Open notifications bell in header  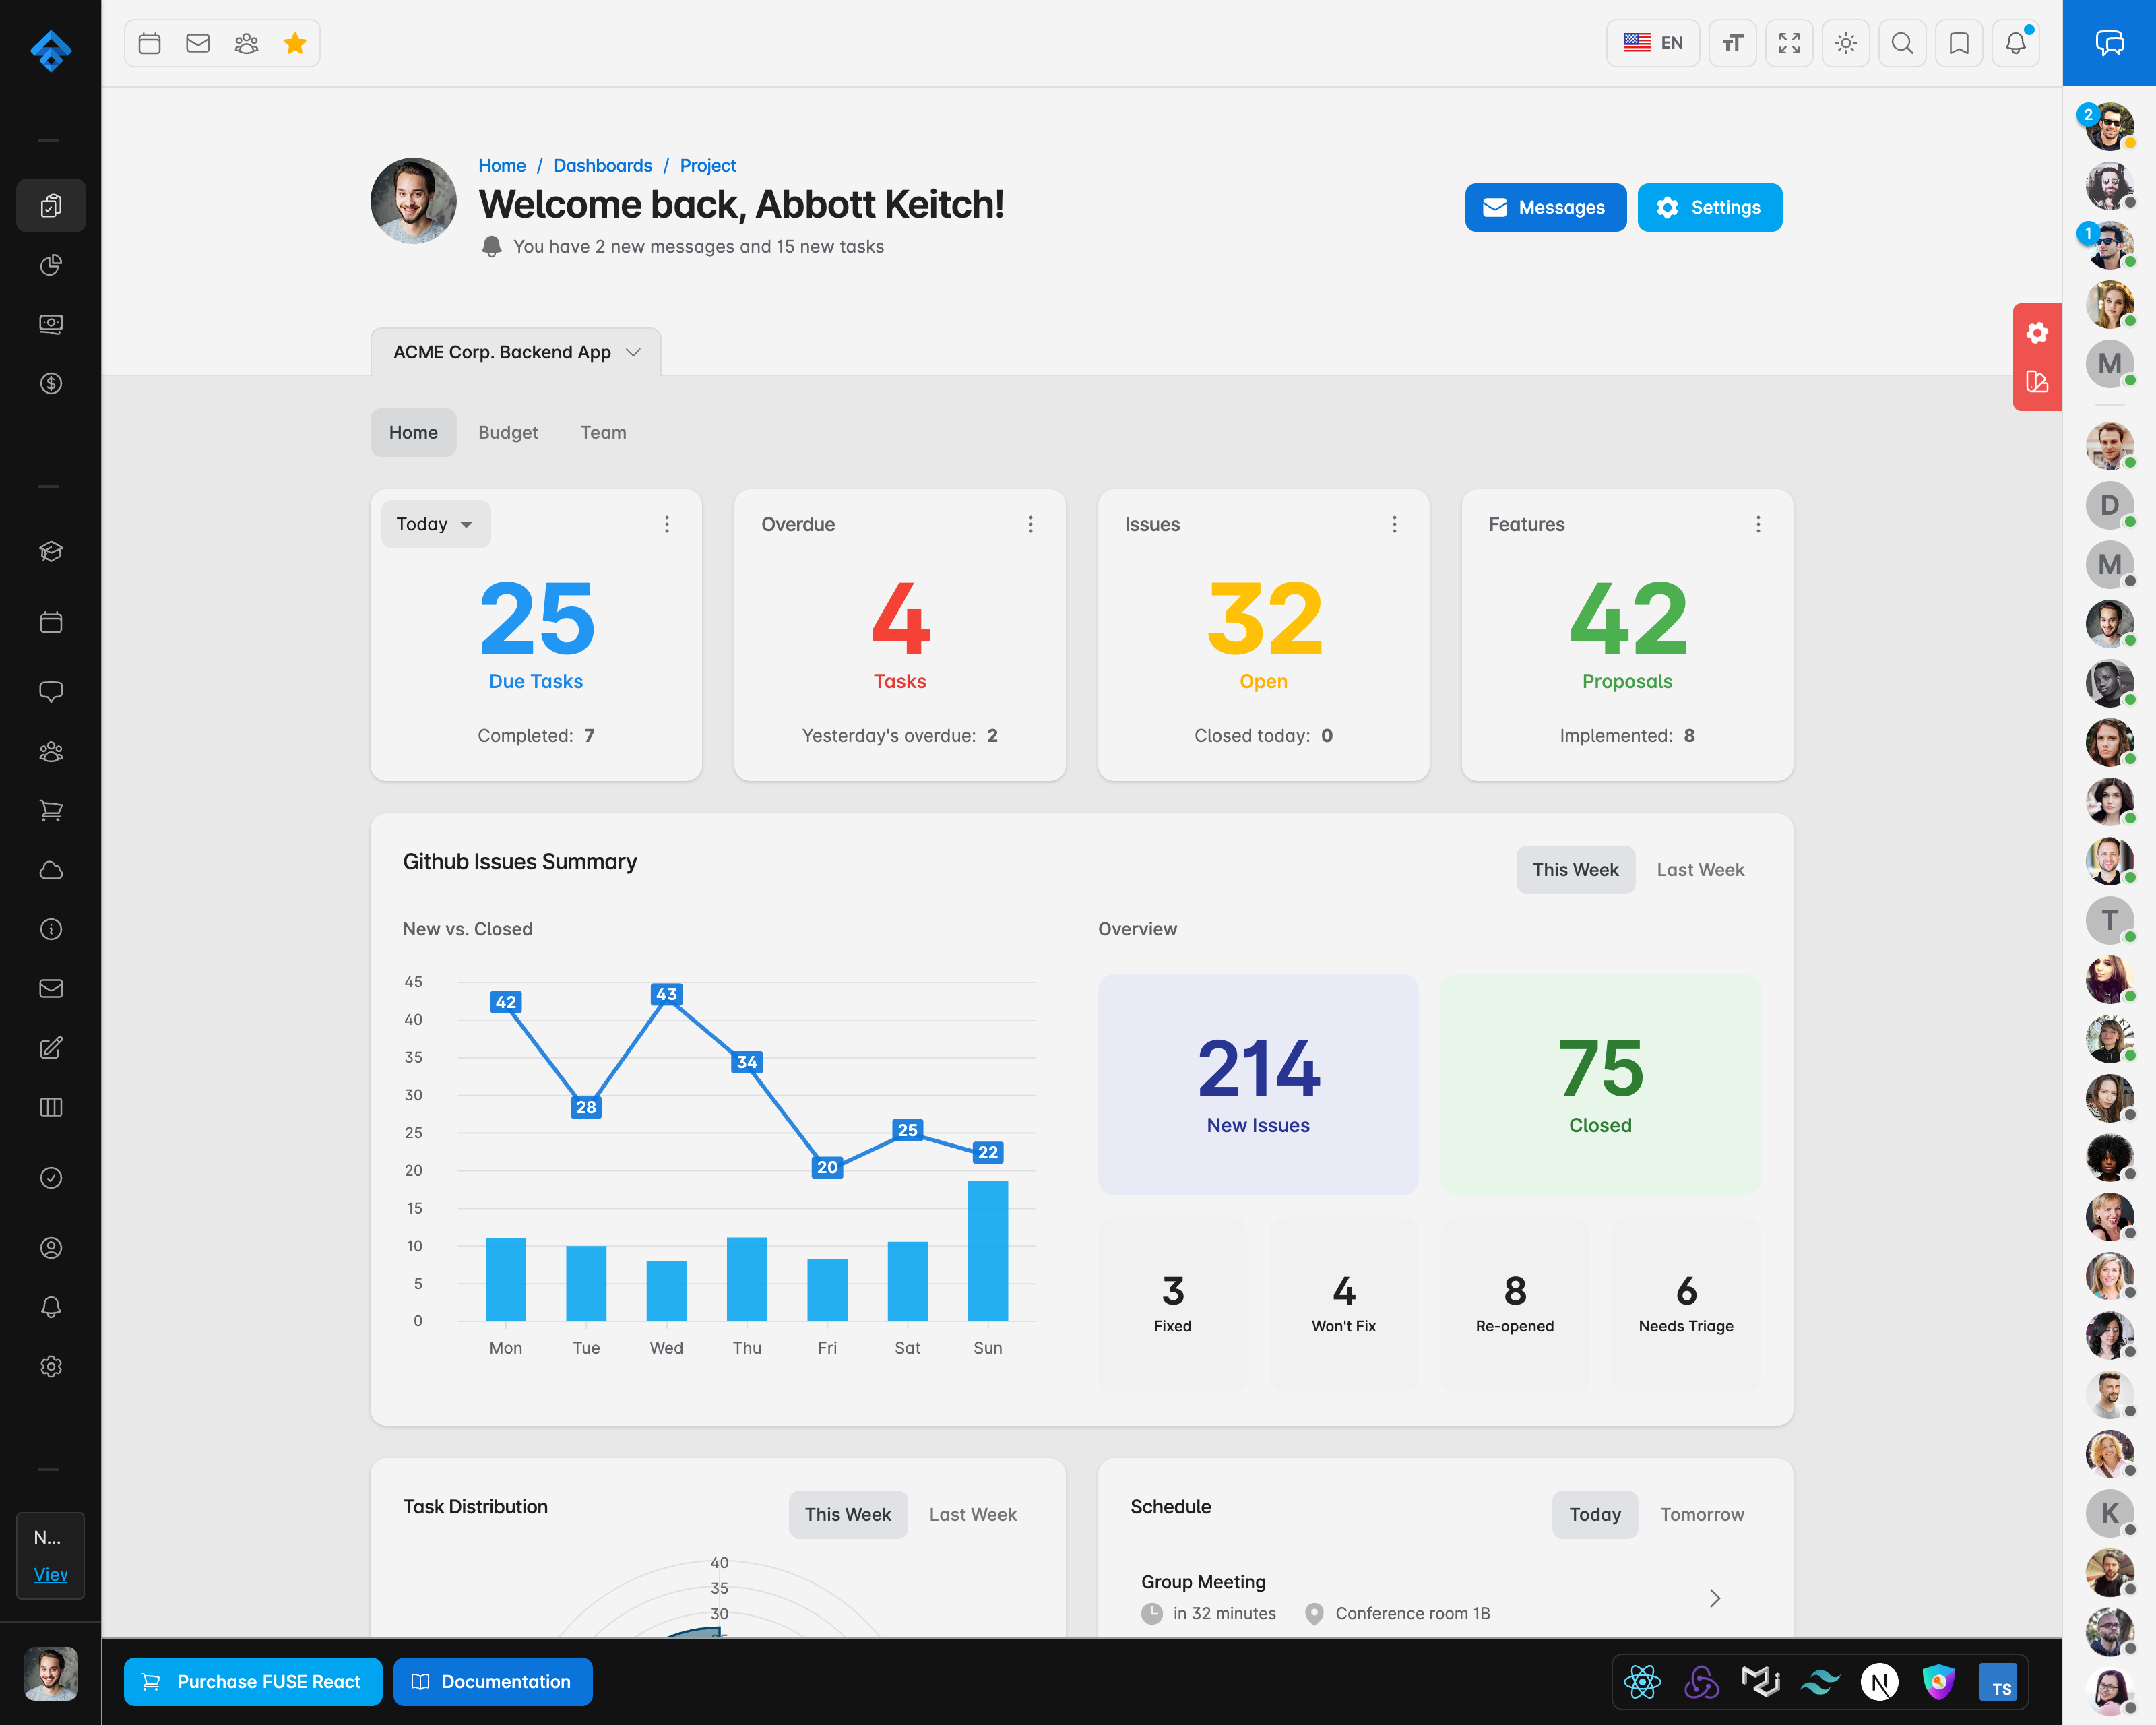tap(2015, 43)
